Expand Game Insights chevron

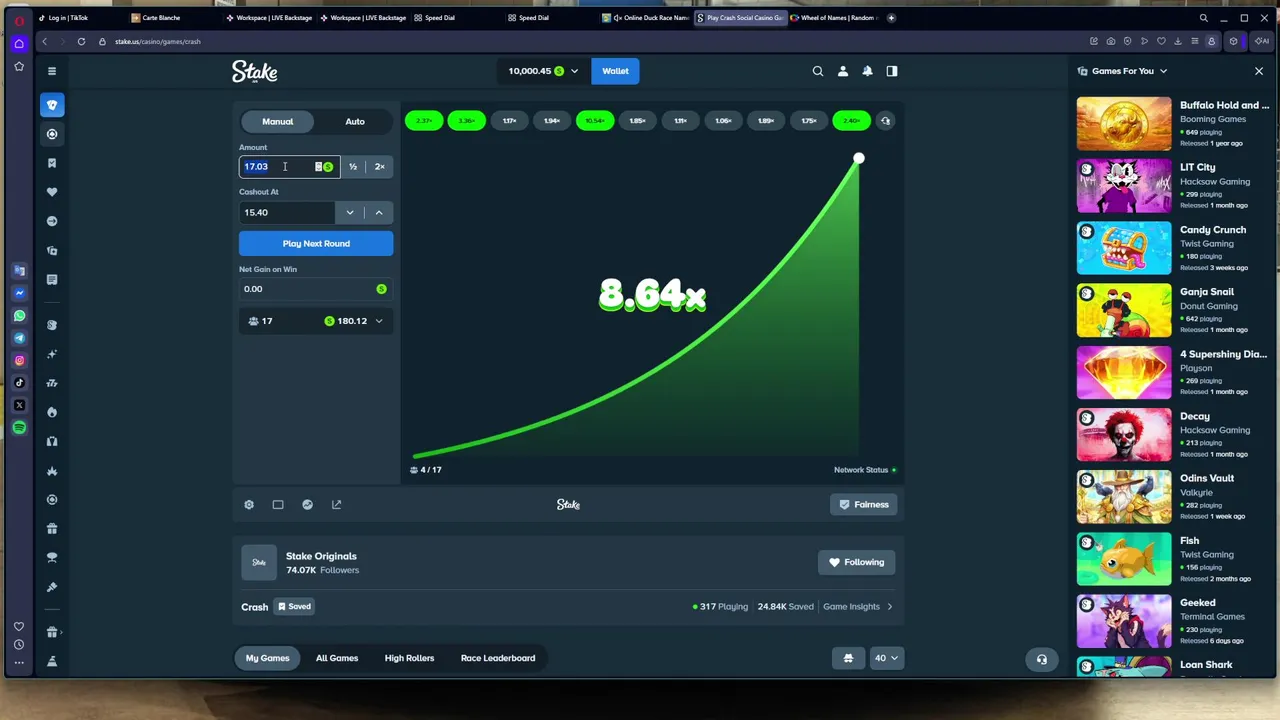890,607
